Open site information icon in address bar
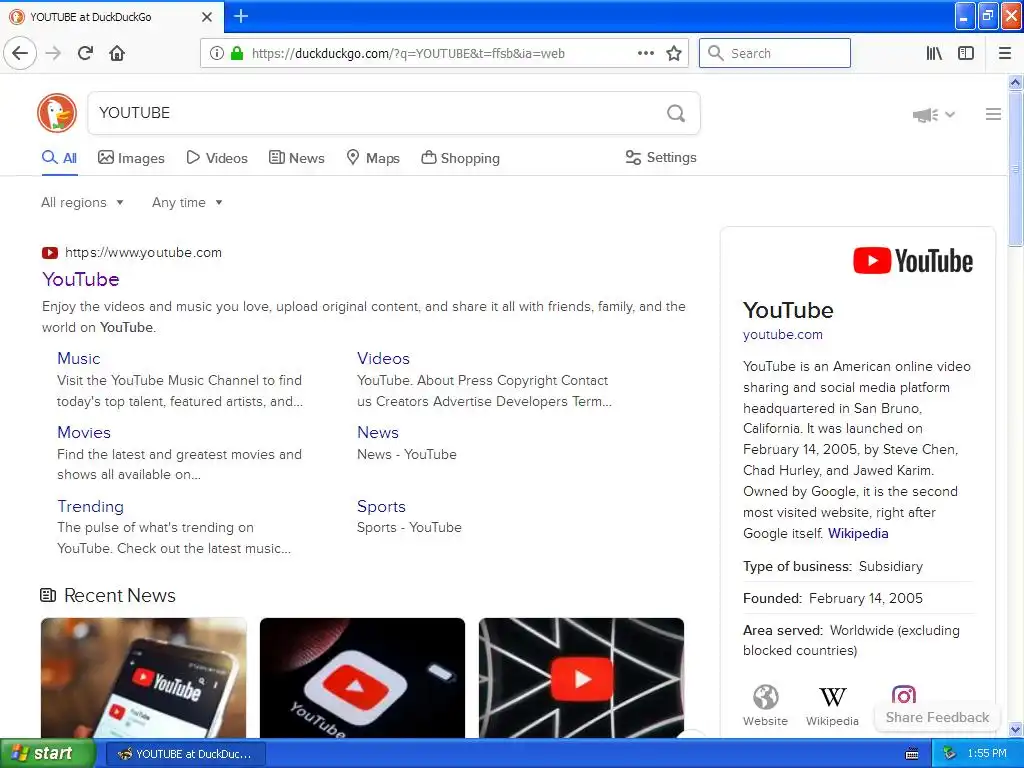 pos(217,54)
